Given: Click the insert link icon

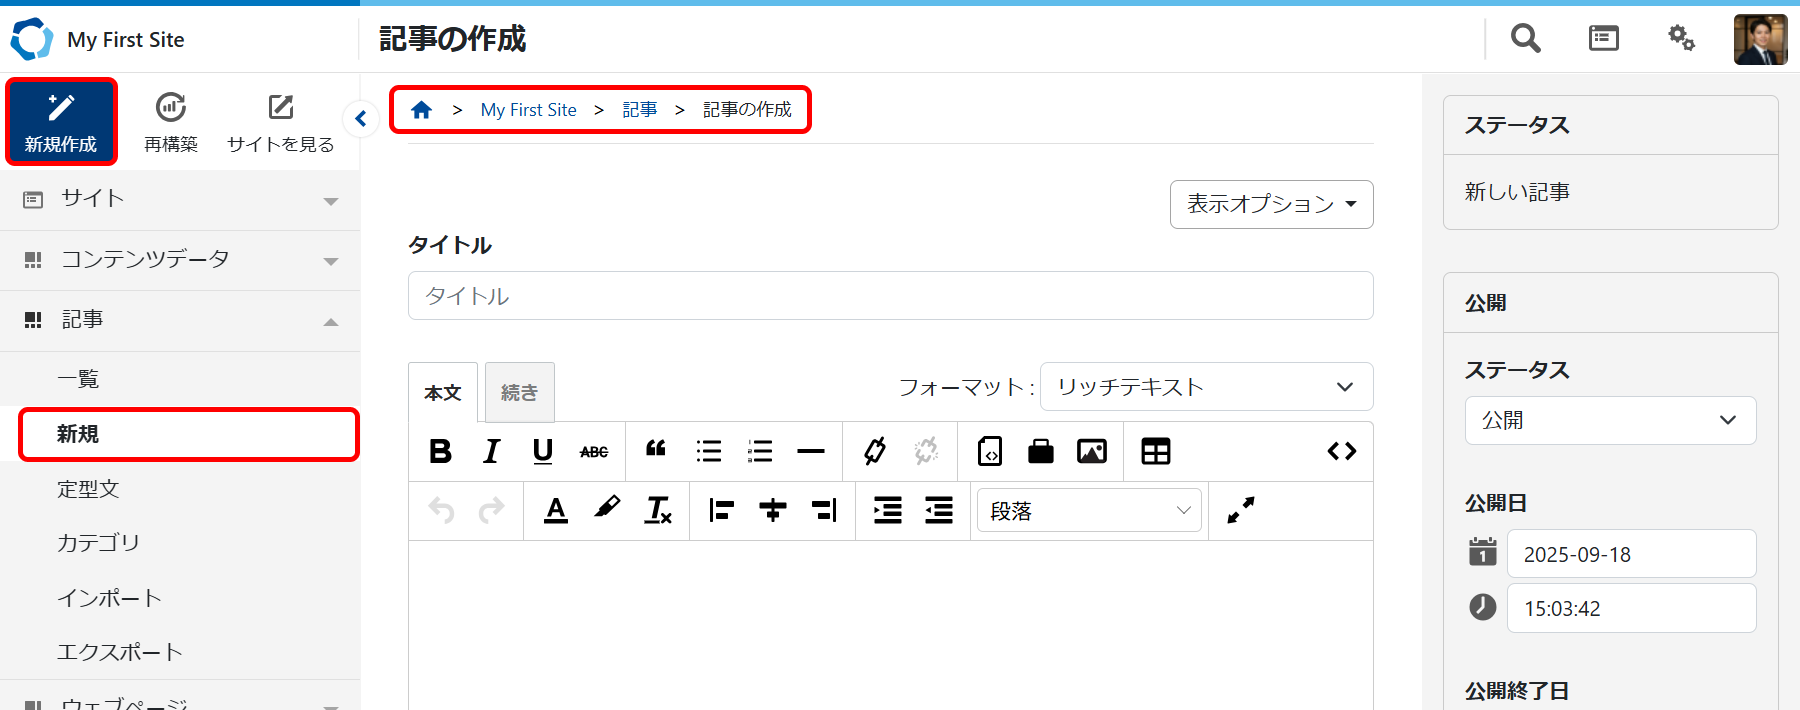Looking at the screenshot, I should (x=875, y=452).
